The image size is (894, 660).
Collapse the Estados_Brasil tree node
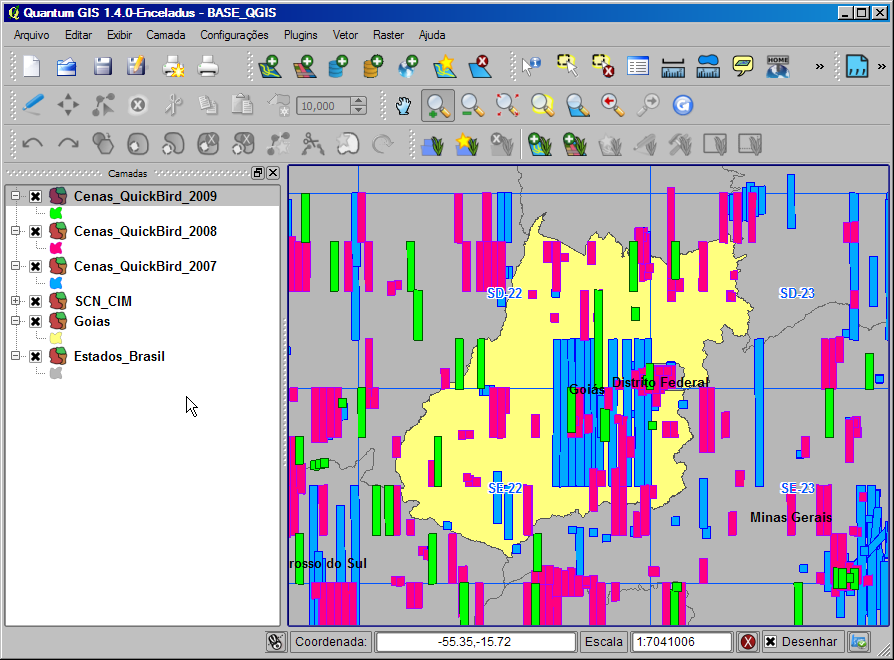[15, 356]
